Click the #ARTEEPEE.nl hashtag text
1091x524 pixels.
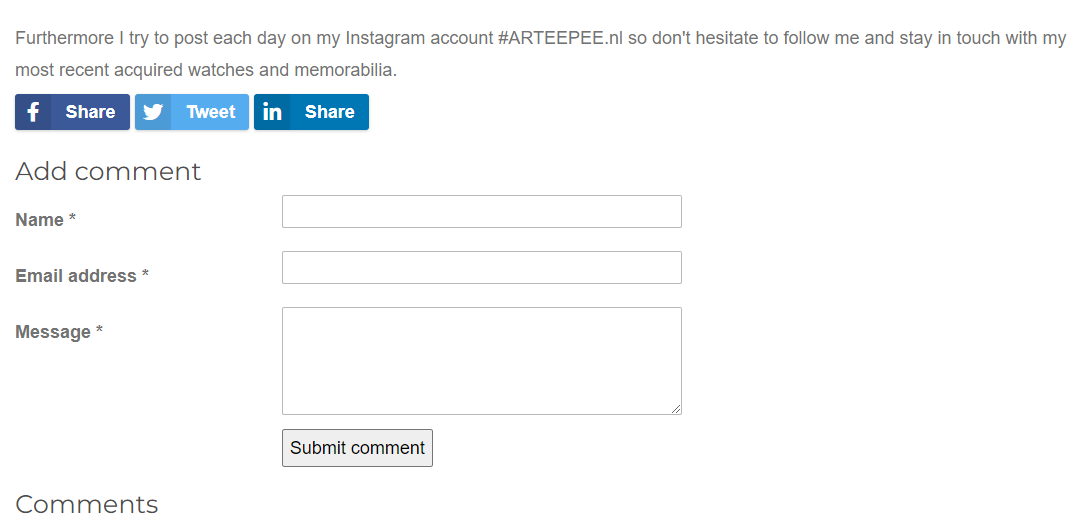tap(560, 39)
